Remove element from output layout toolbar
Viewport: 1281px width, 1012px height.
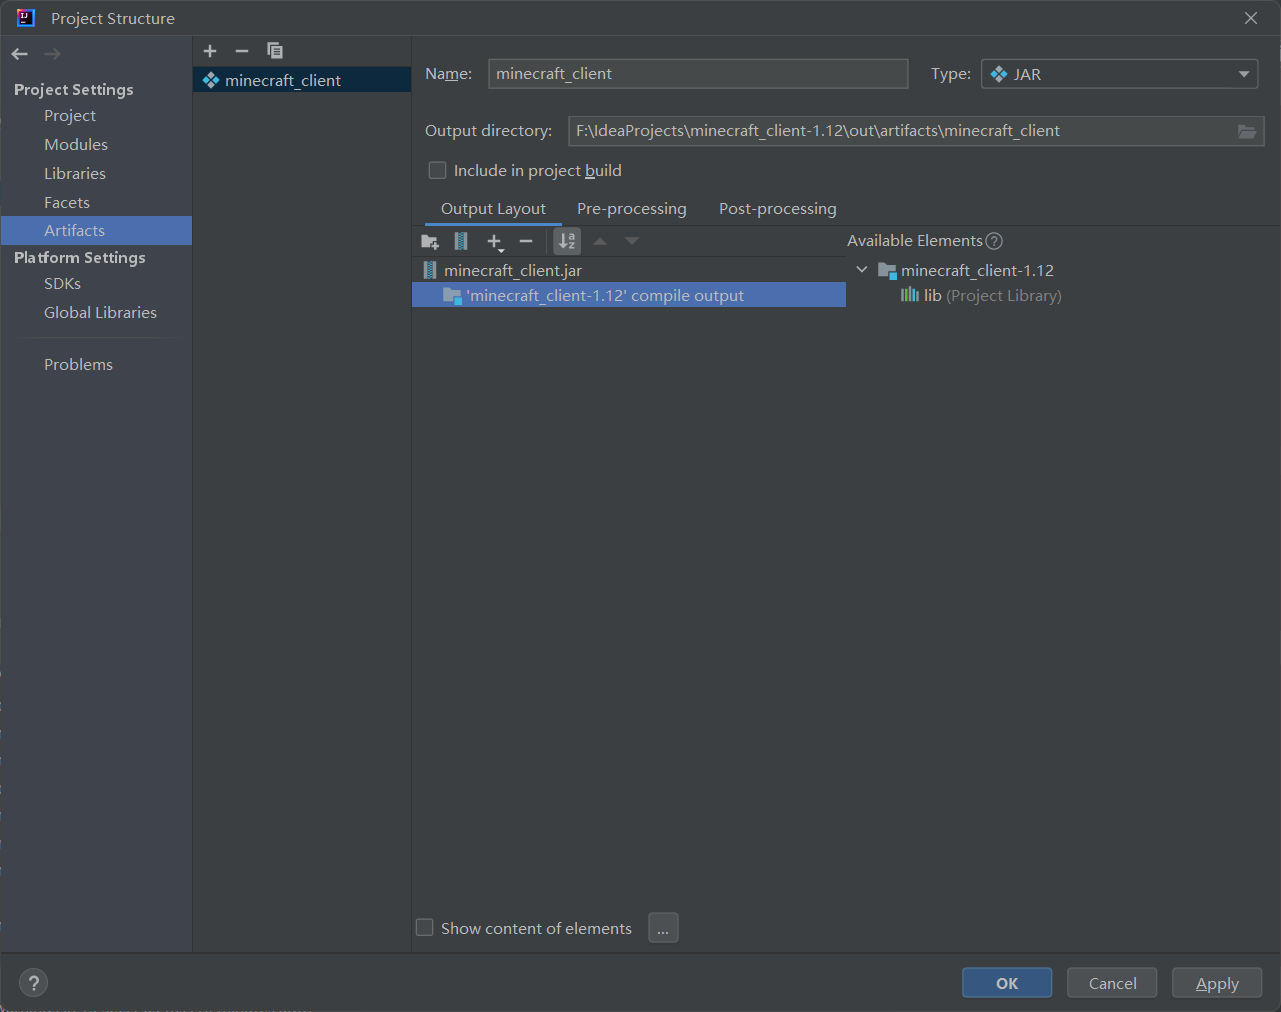(x=526, y=241)
